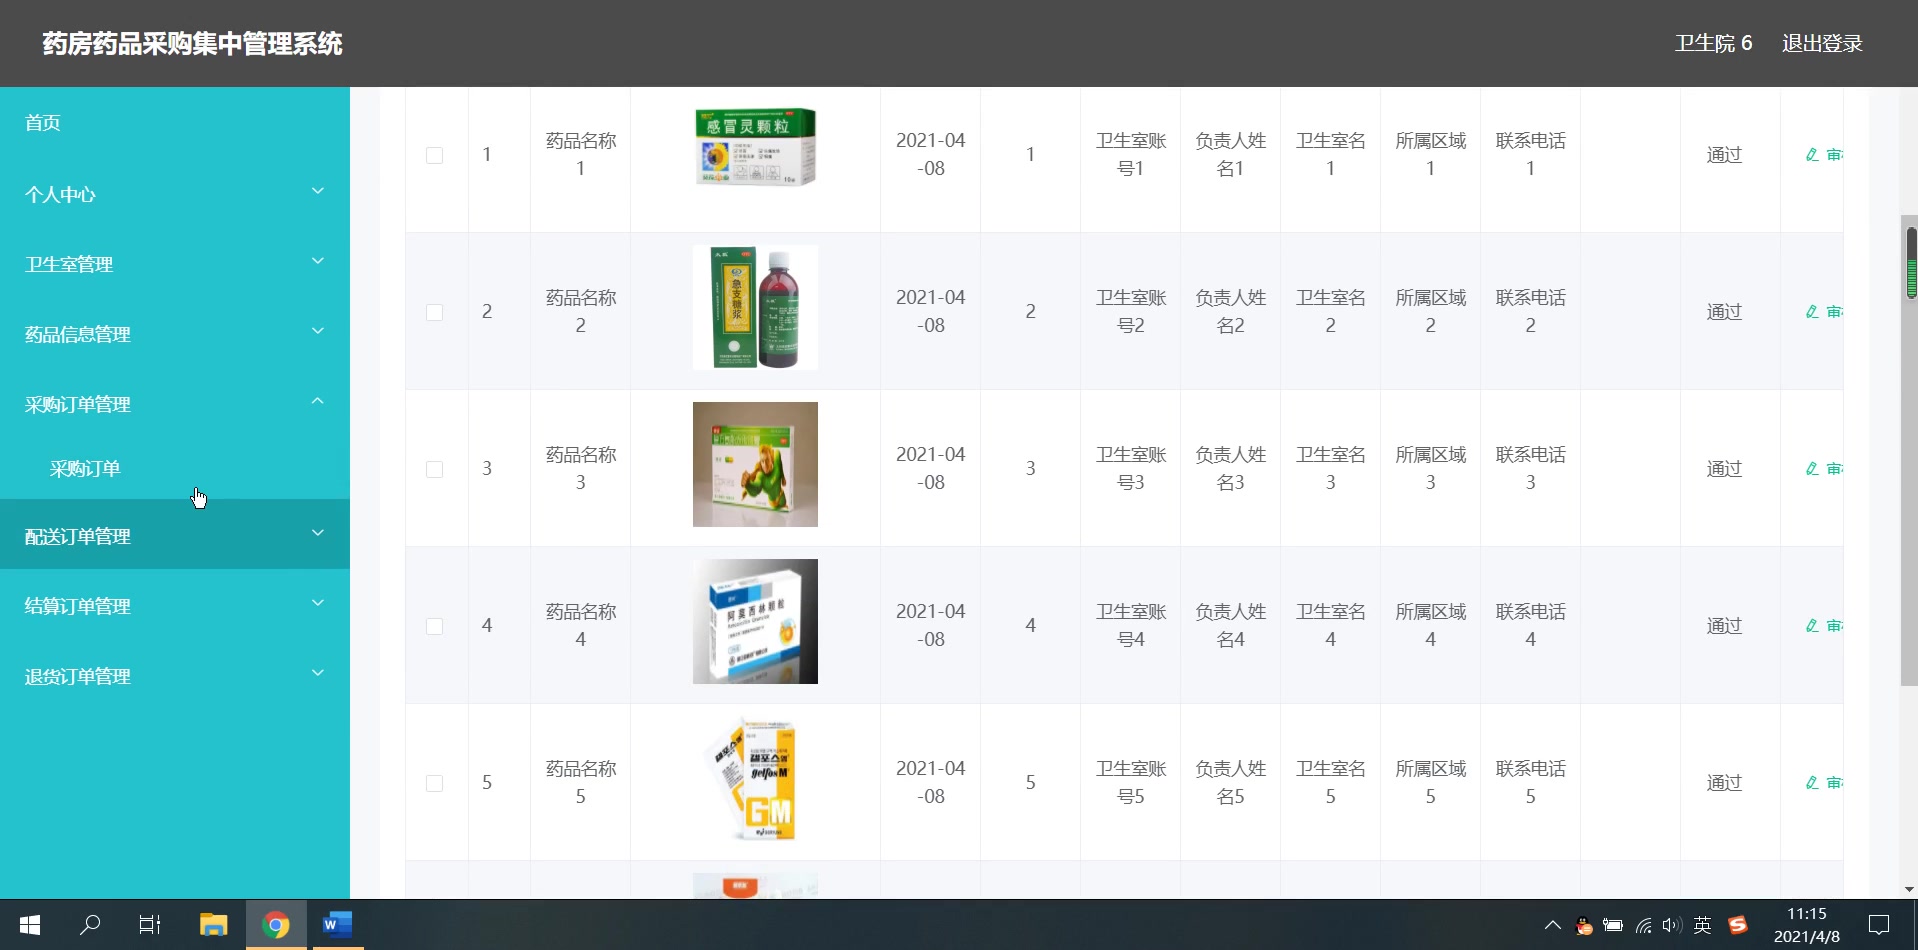This screenshot has width=1918, height=950.
Task: Open the 药品信息管理 sidebar menu
Action: (x=175, y=334)
